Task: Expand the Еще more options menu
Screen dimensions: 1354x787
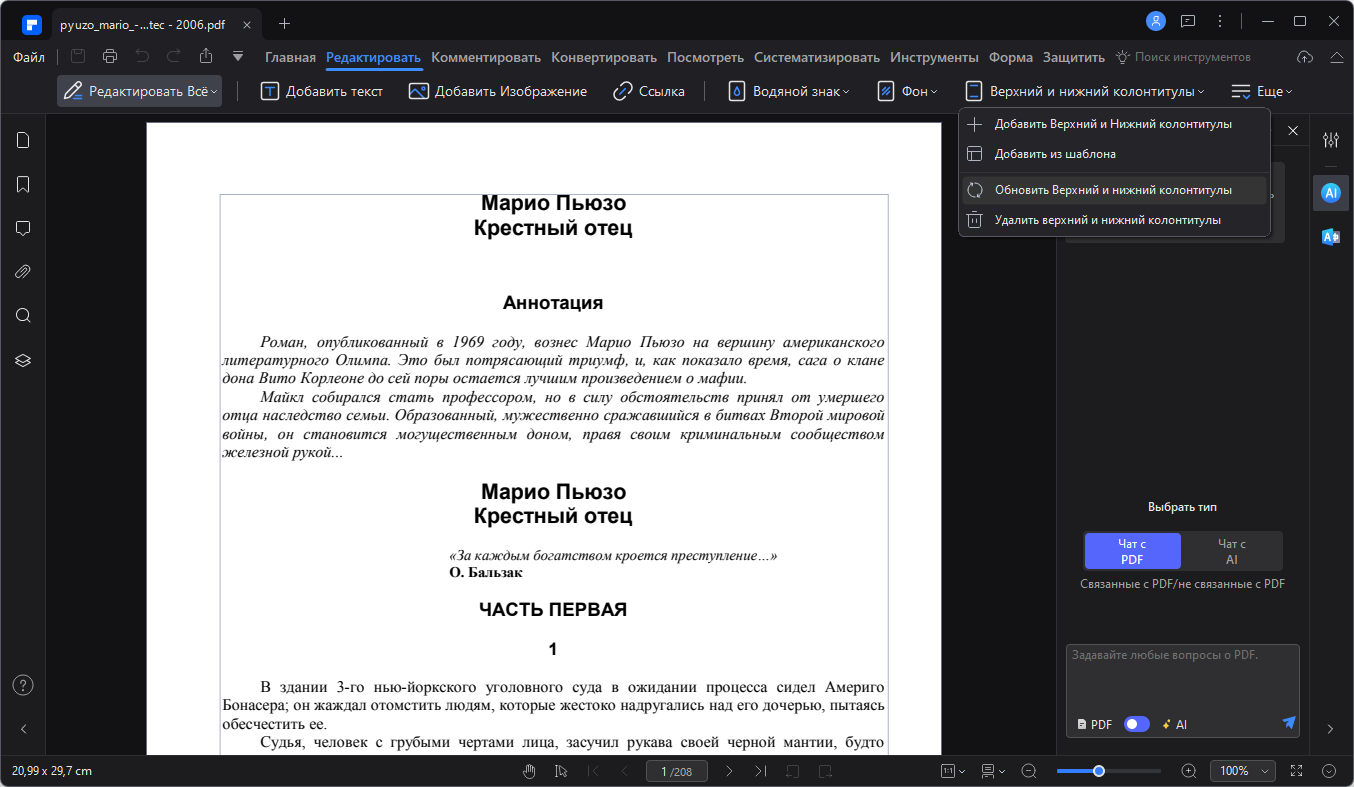Action: pyautogui.click(x=1261, y=91)
